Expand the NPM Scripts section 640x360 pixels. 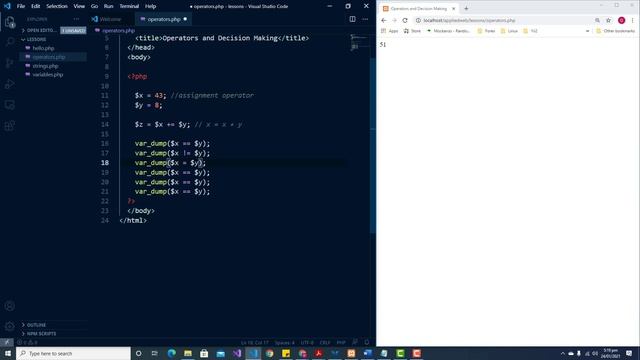click(53, 333)
